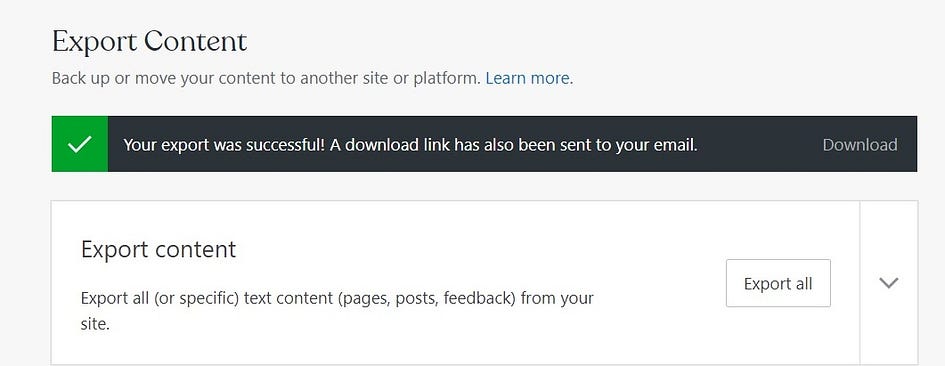This screenshot has width=945, height=366.
Task: Click the Export all button
Action: (778, 283)
